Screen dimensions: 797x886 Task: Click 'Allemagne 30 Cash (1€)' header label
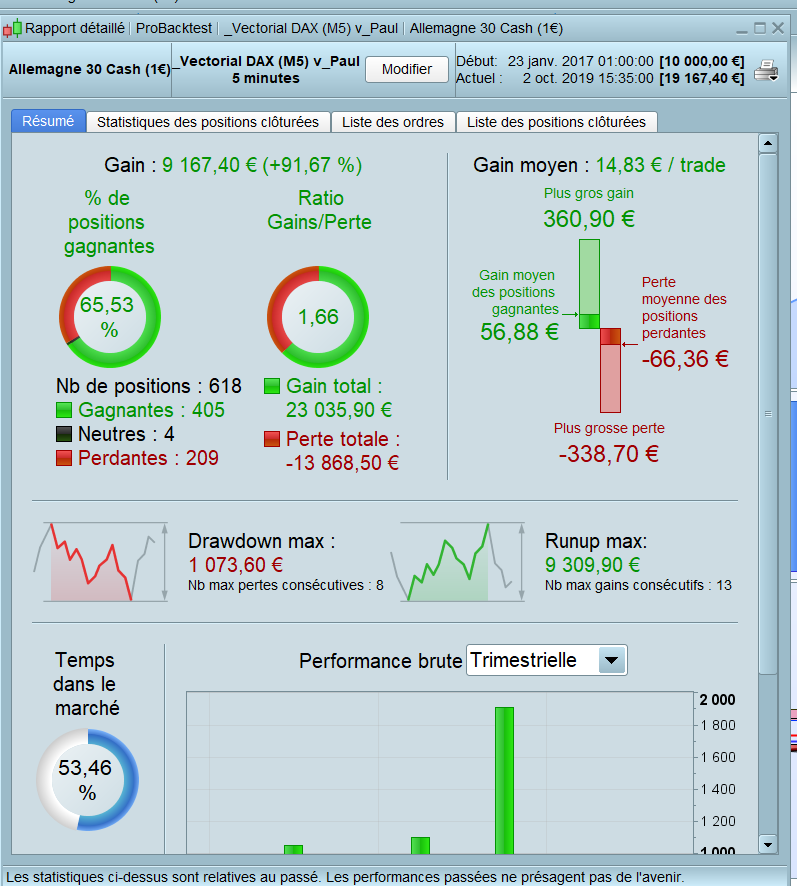89,69
